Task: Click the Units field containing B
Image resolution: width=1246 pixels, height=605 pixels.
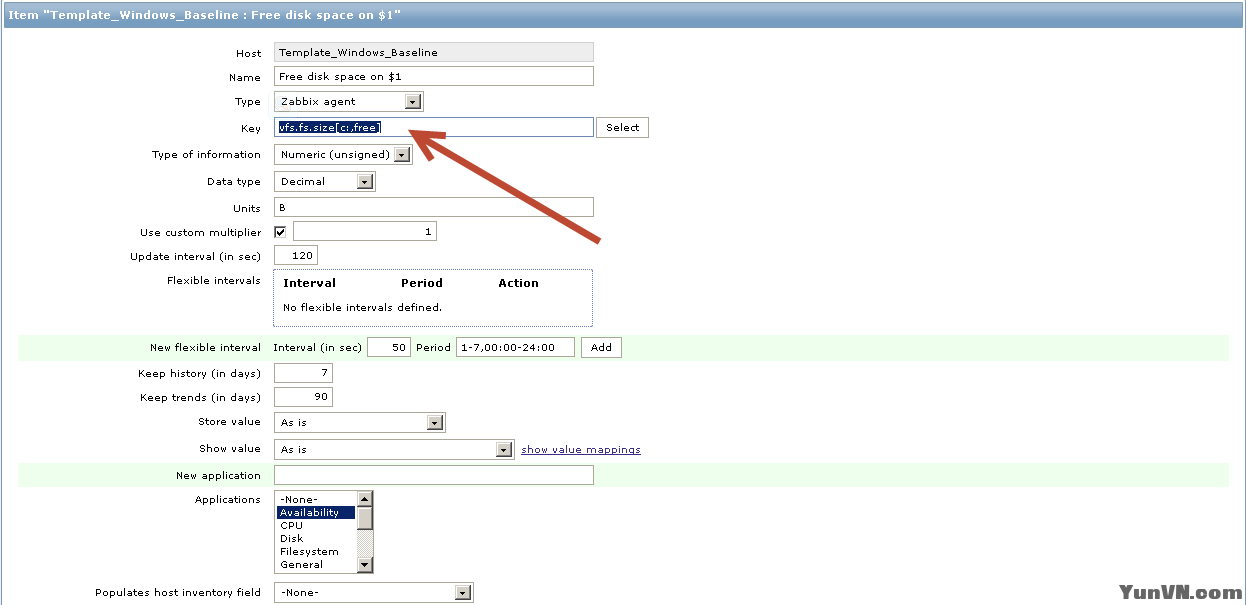Action: pyautogui.click(x=433, y=207)
